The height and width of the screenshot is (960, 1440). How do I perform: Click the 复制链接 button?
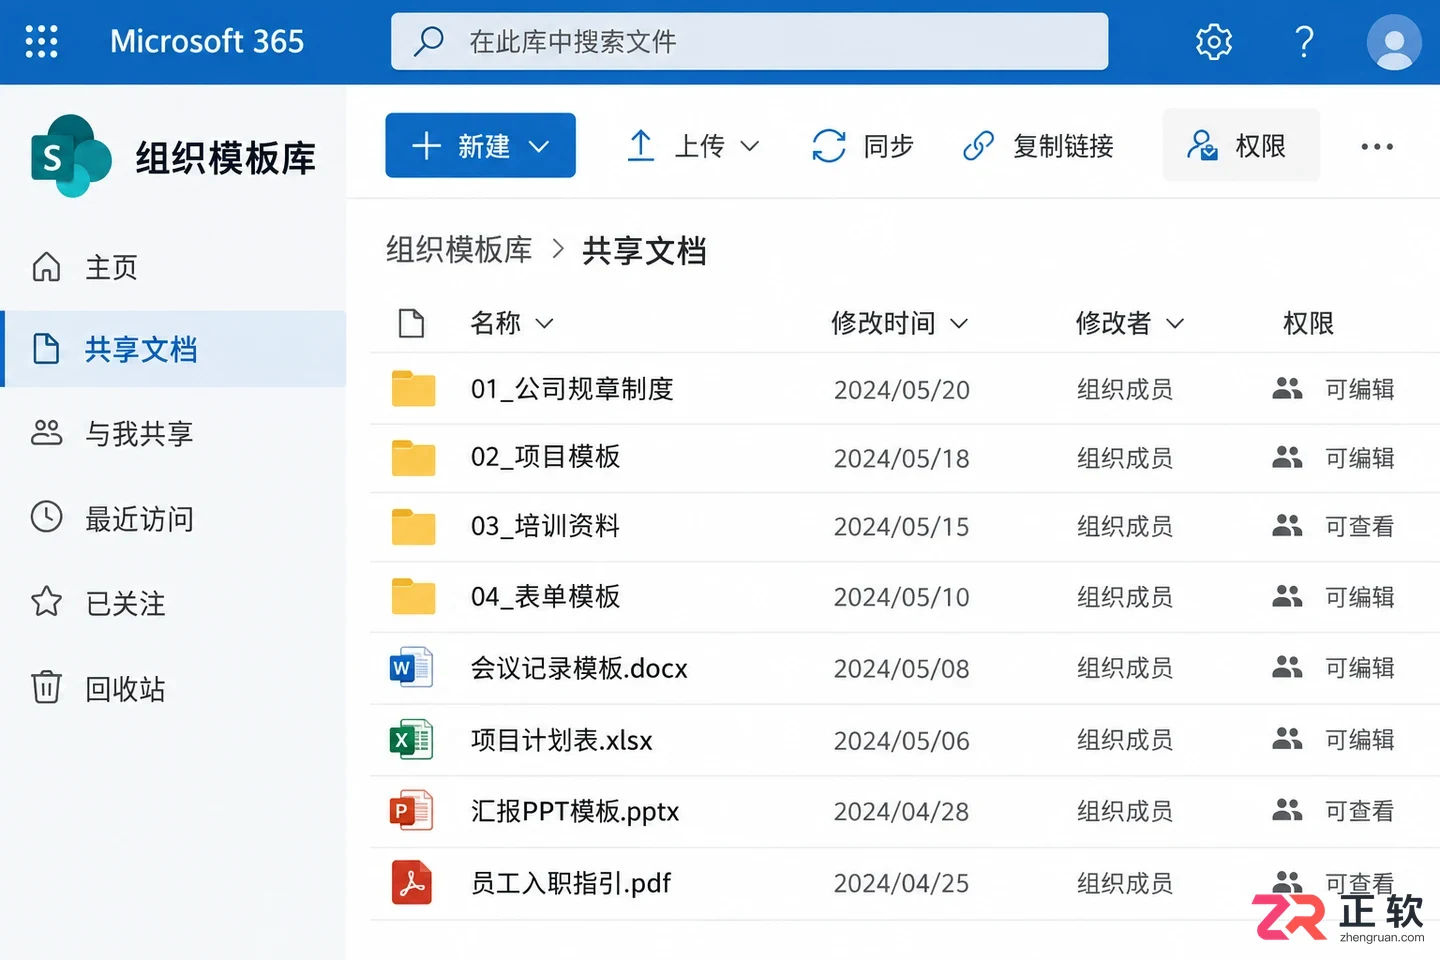[x=1038, y=146]
